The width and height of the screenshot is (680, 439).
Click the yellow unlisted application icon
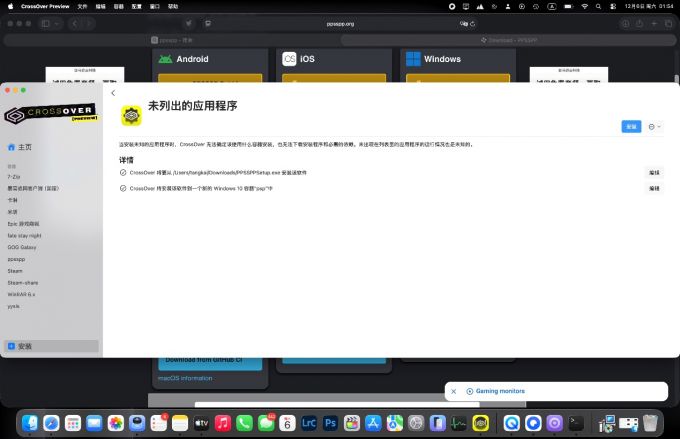pyautogui.click(x=131, y=115)
